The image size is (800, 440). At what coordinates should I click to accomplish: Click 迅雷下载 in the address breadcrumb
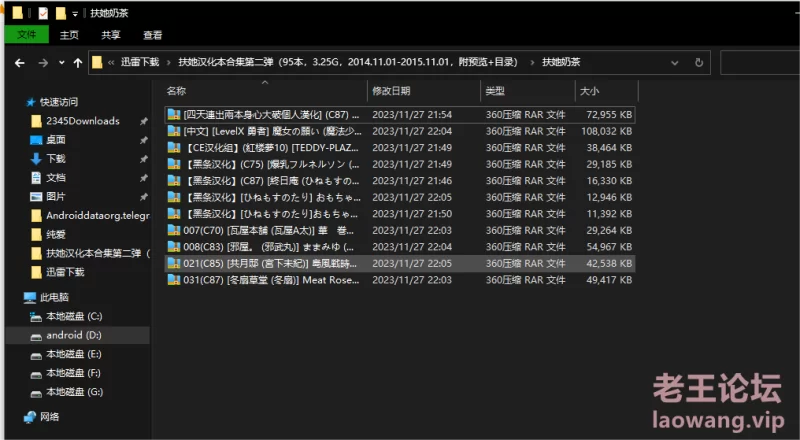click(140, 62)
